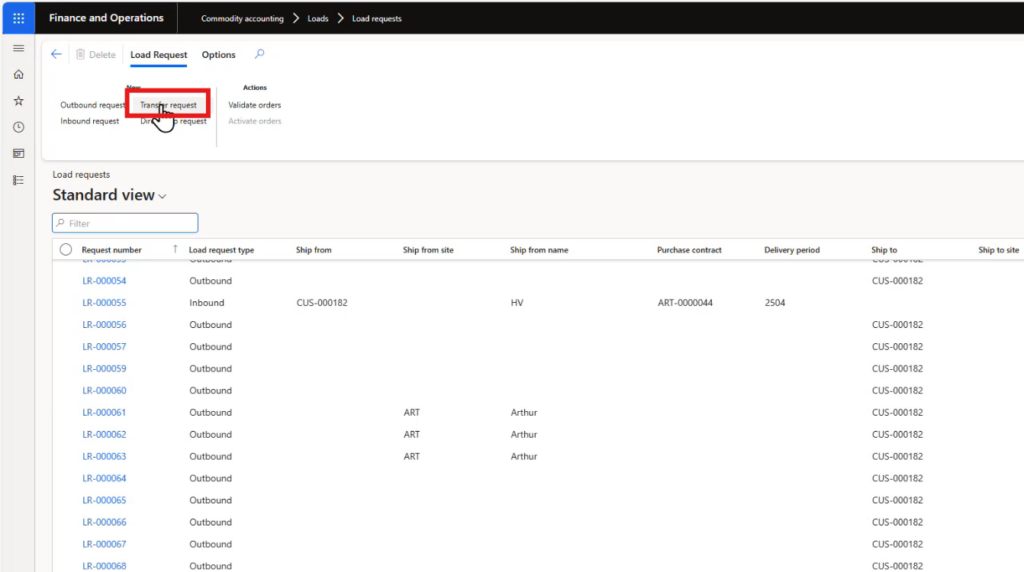The image size is (1024, 572).
Task: Click Loads breadcrumb
Action: [318, 18]
